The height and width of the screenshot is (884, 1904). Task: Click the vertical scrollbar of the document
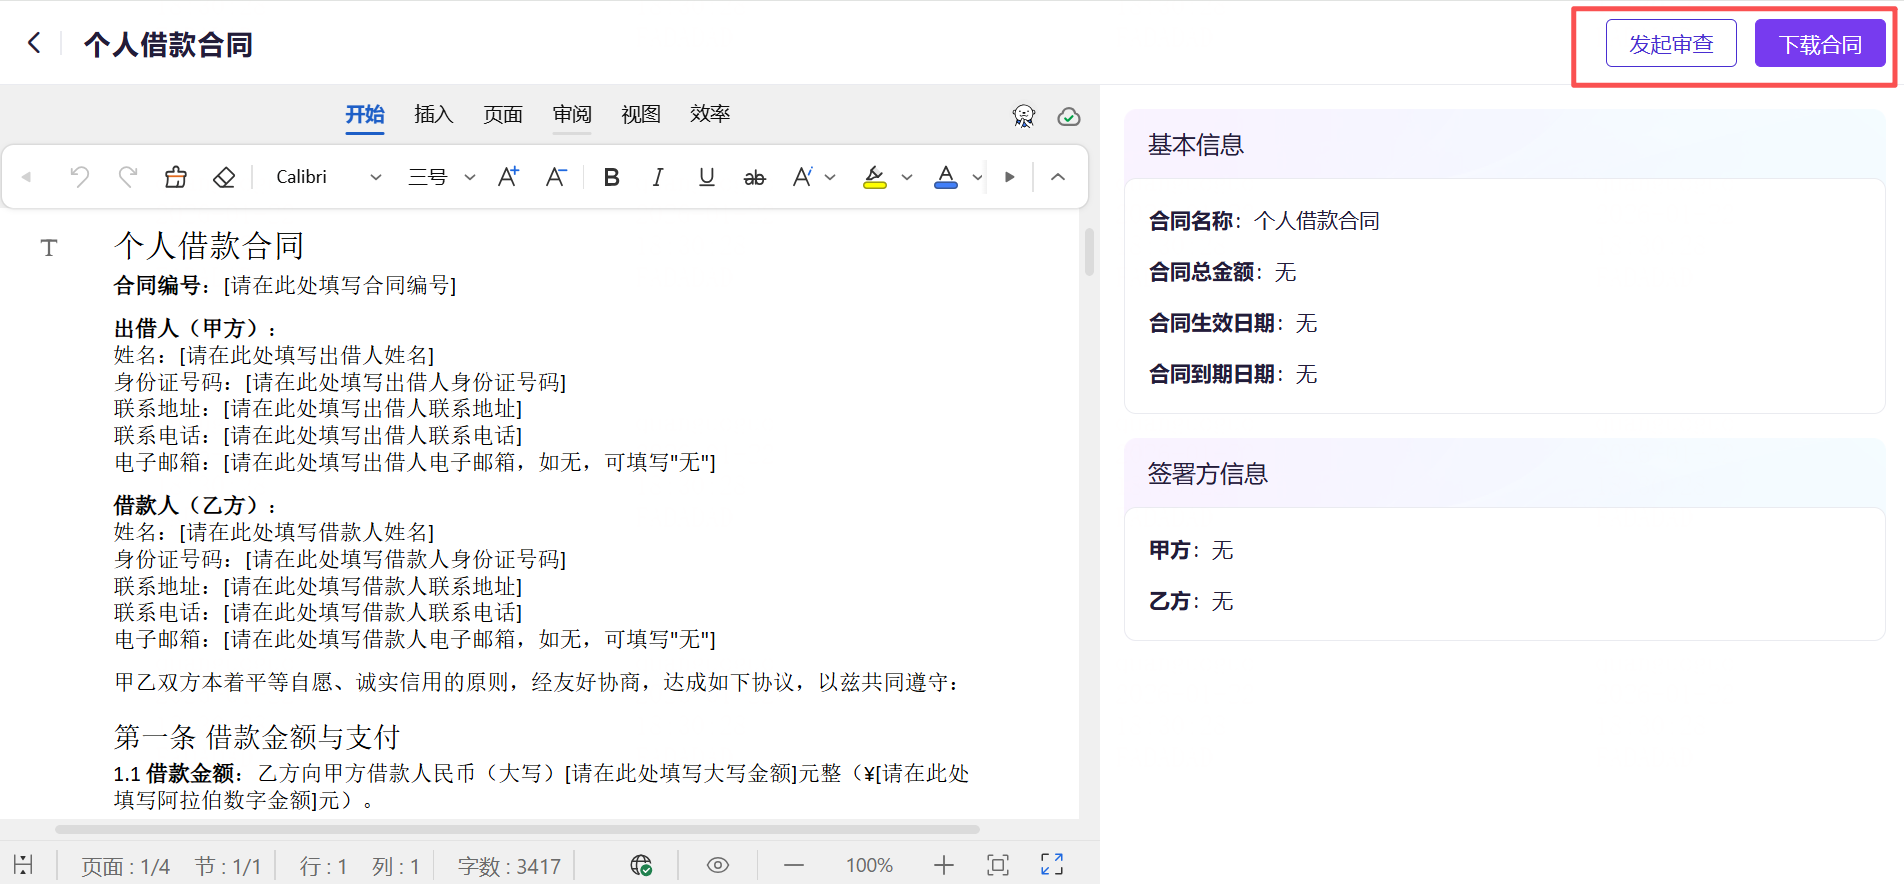pos(1089,252)
